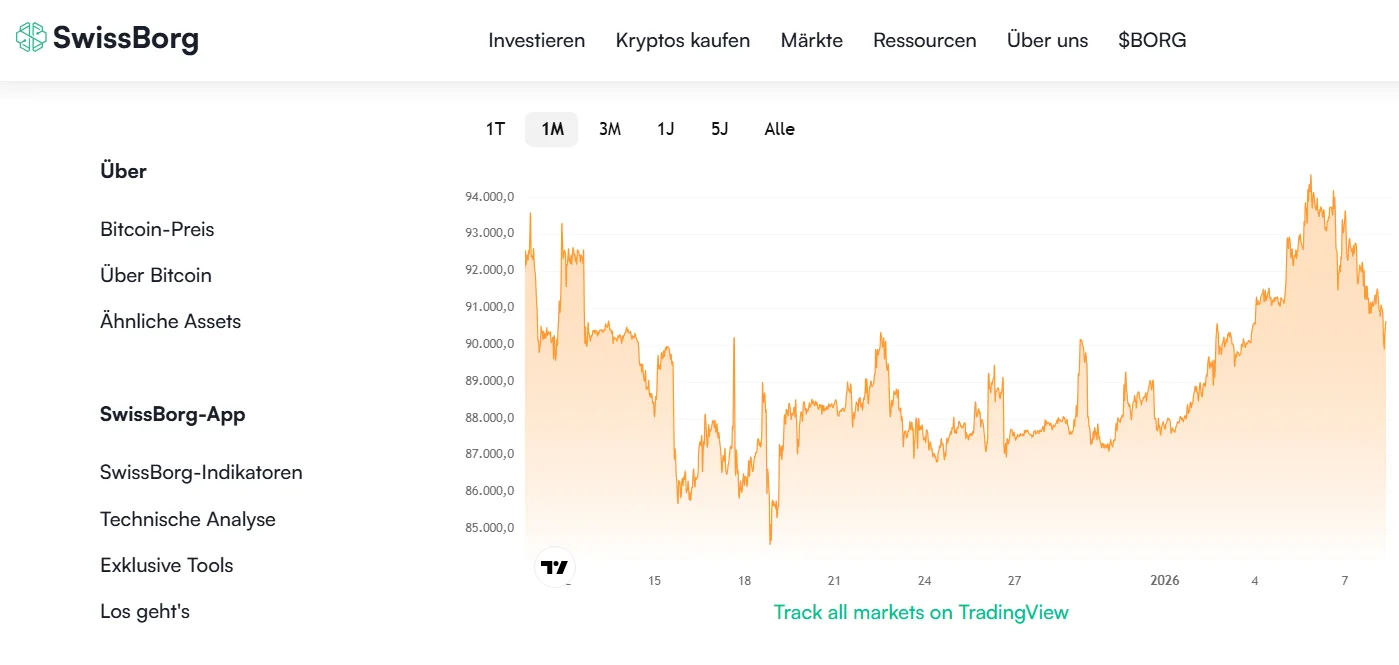Click the 4 date axis label
Screen dimensions: 1399x665
pyautogui.click(x=1255, y=581)
